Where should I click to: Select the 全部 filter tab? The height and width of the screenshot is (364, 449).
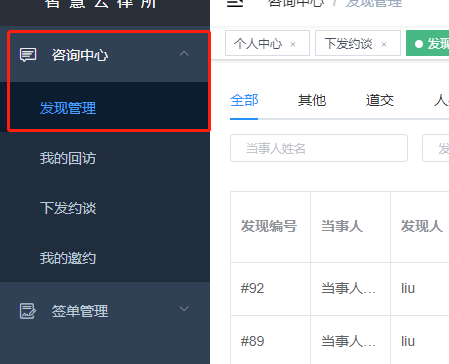(x=244, y=100)
